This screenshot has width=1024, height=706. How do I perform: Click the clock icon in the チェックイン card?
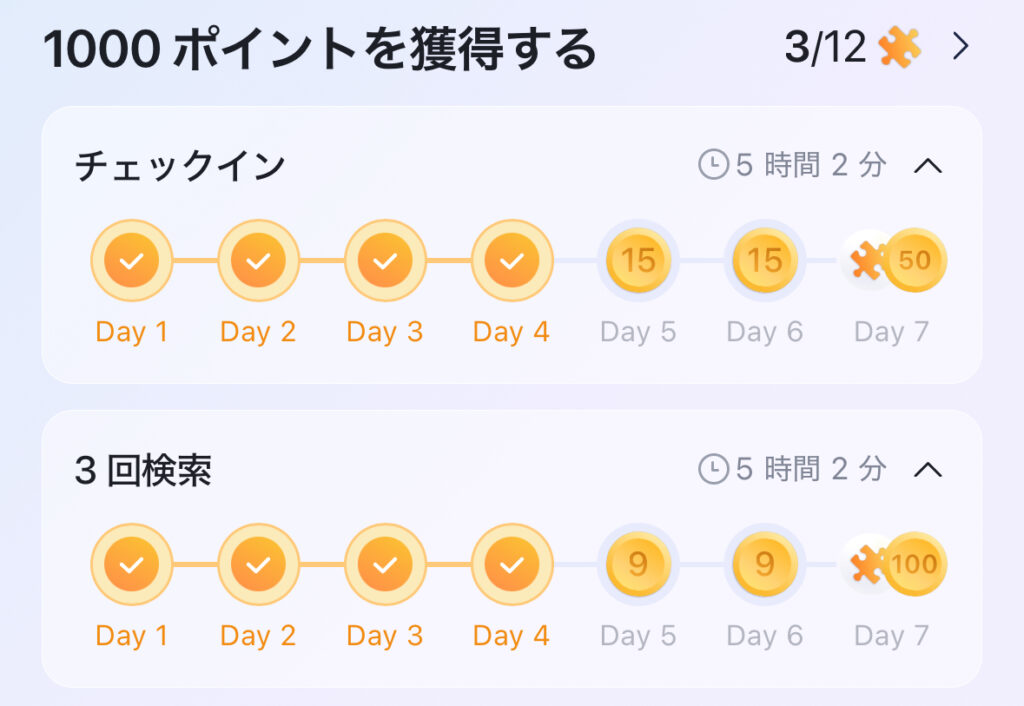pos(713,165)
